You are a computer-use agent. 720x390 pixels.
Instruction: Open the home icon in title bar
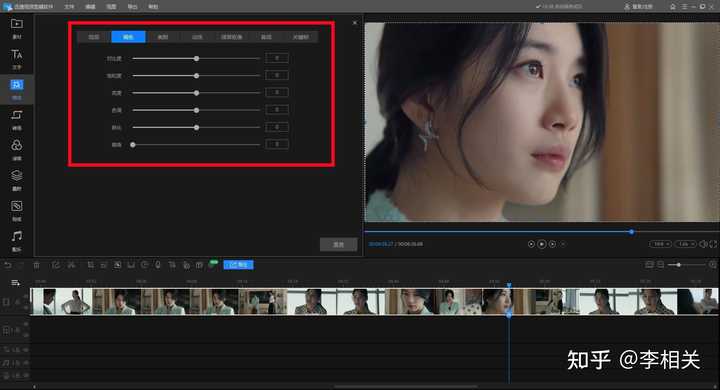pyautogui.click(x=673, y=6)
